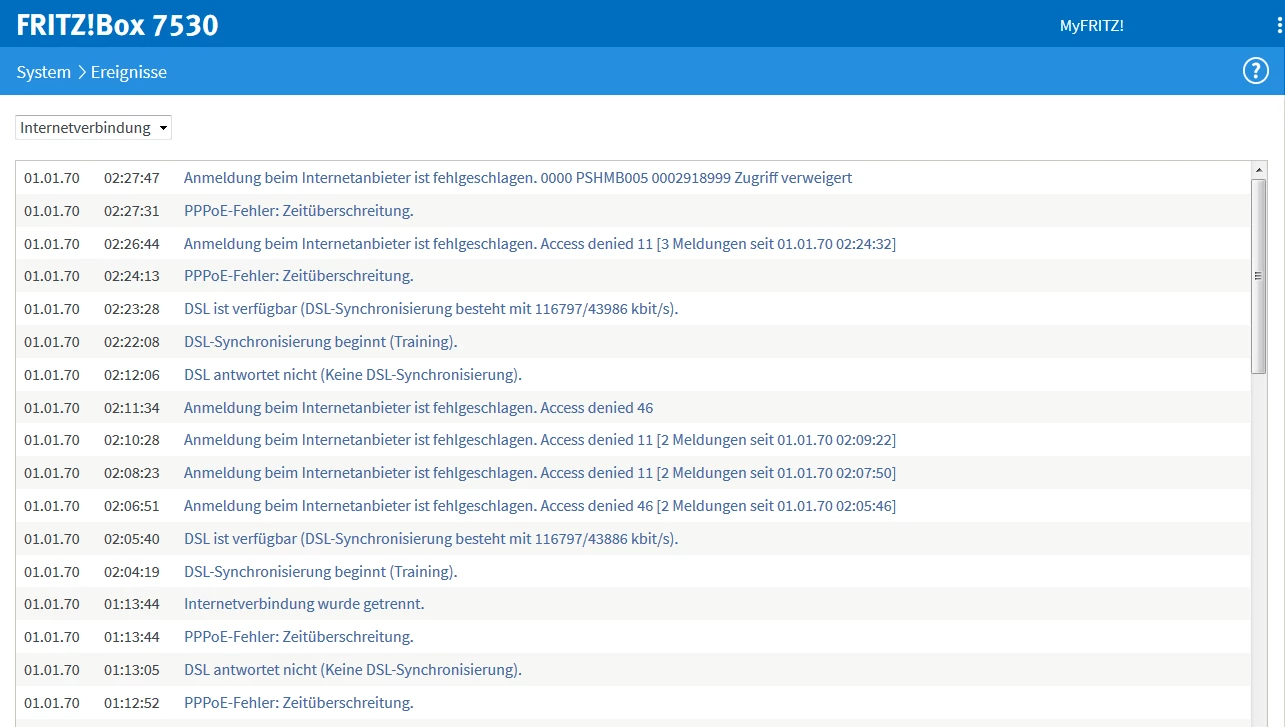The height and width of the screenshot is (727, 1285).
Task: Select 'DSL-Synchronisierung beginnt' message at 02:22:08
Action: 321,342
